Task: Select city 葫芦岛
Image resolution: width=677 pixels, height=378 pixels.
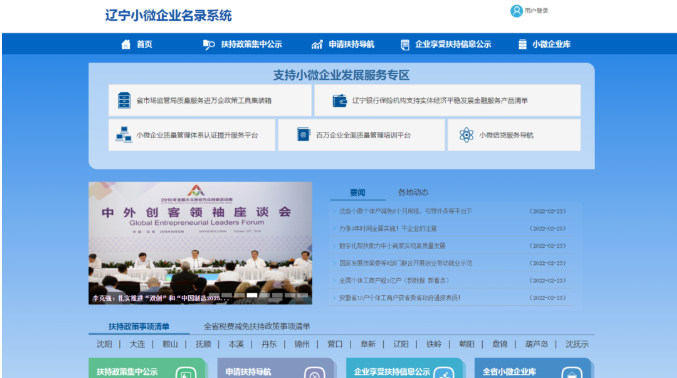Action: [536, 344]
